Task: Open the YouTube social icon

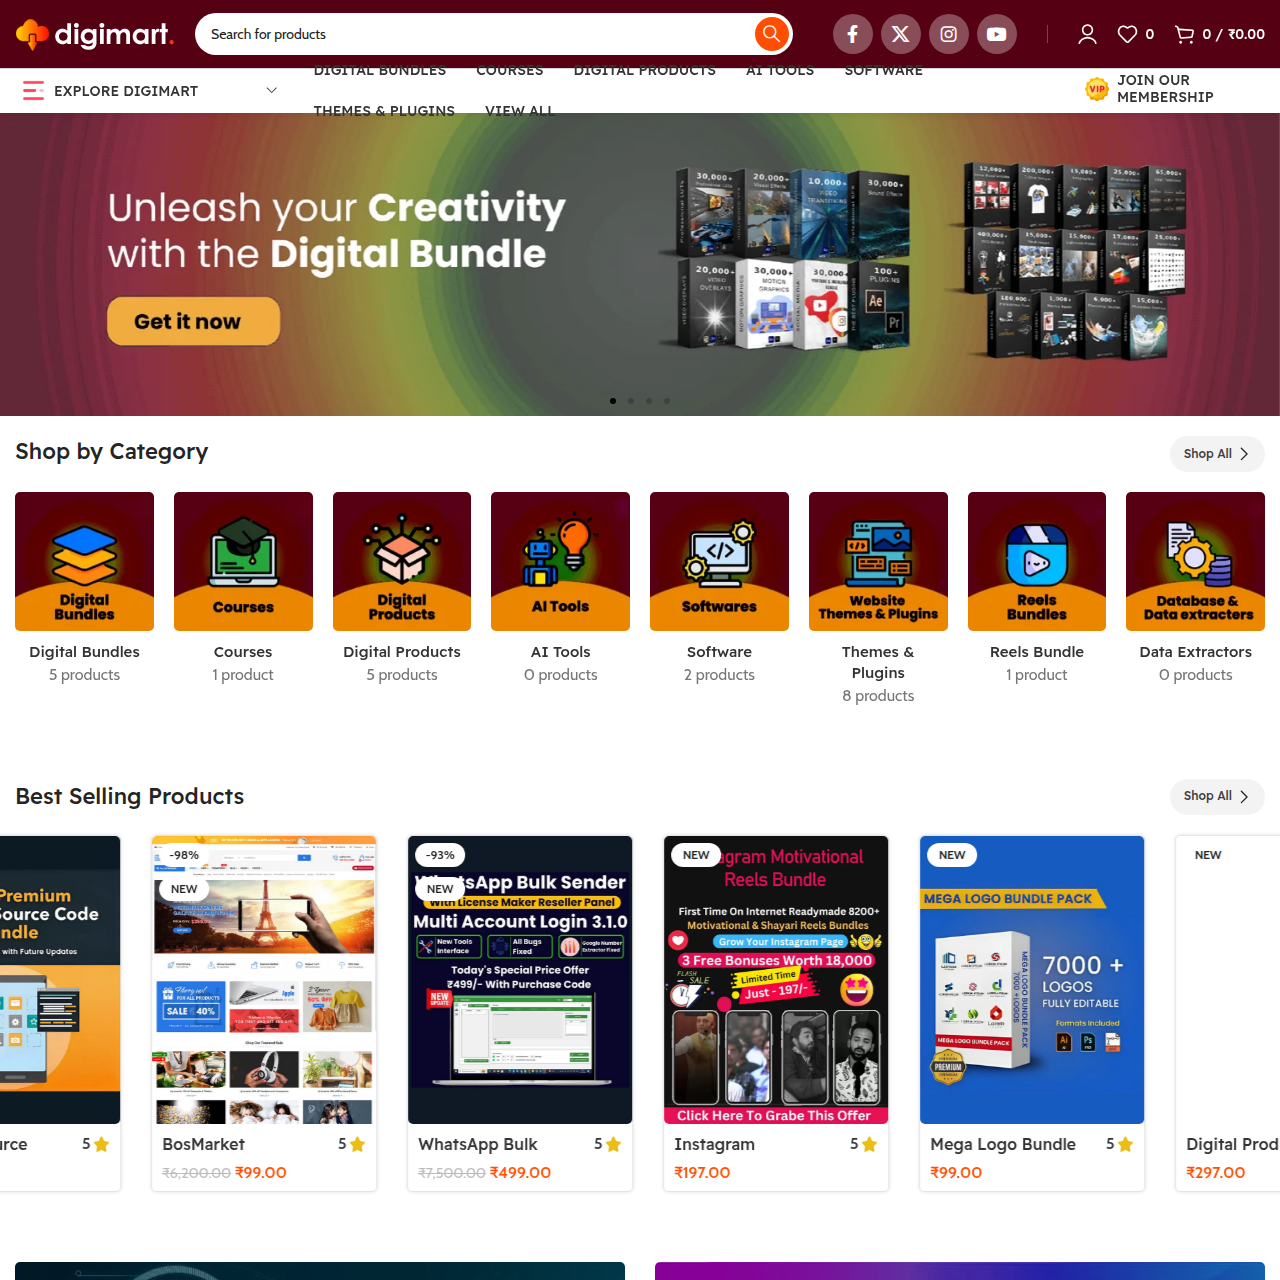Action: coord(996,34)
